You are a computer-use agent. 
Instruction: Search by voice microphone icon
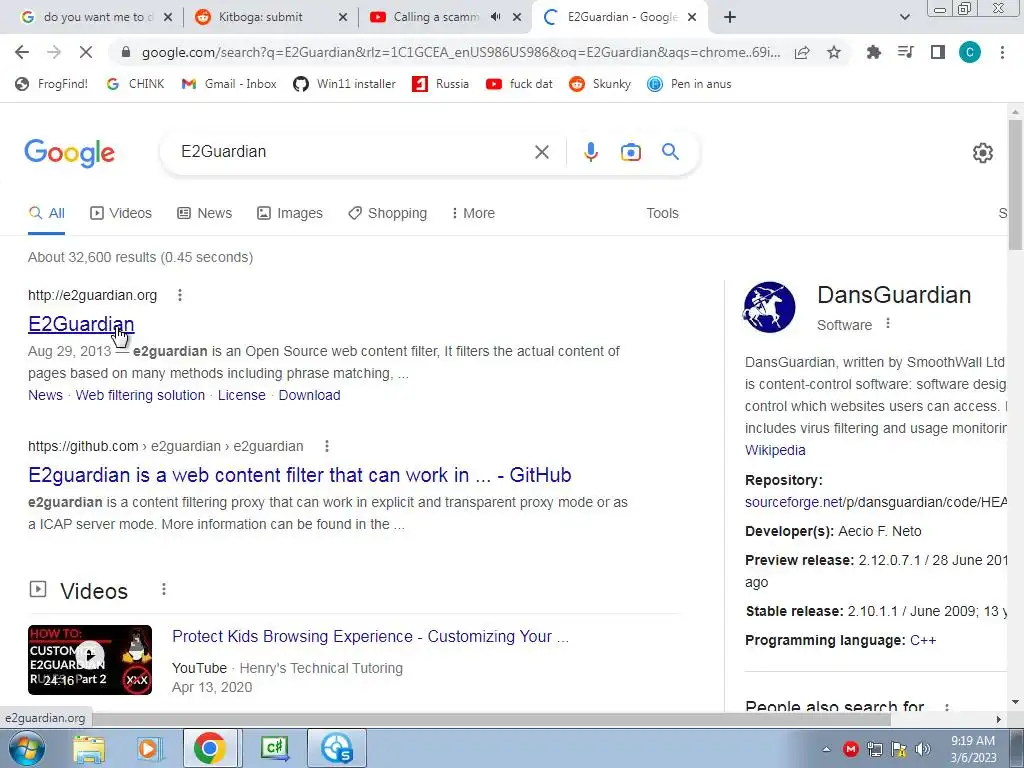coord(590,152)
